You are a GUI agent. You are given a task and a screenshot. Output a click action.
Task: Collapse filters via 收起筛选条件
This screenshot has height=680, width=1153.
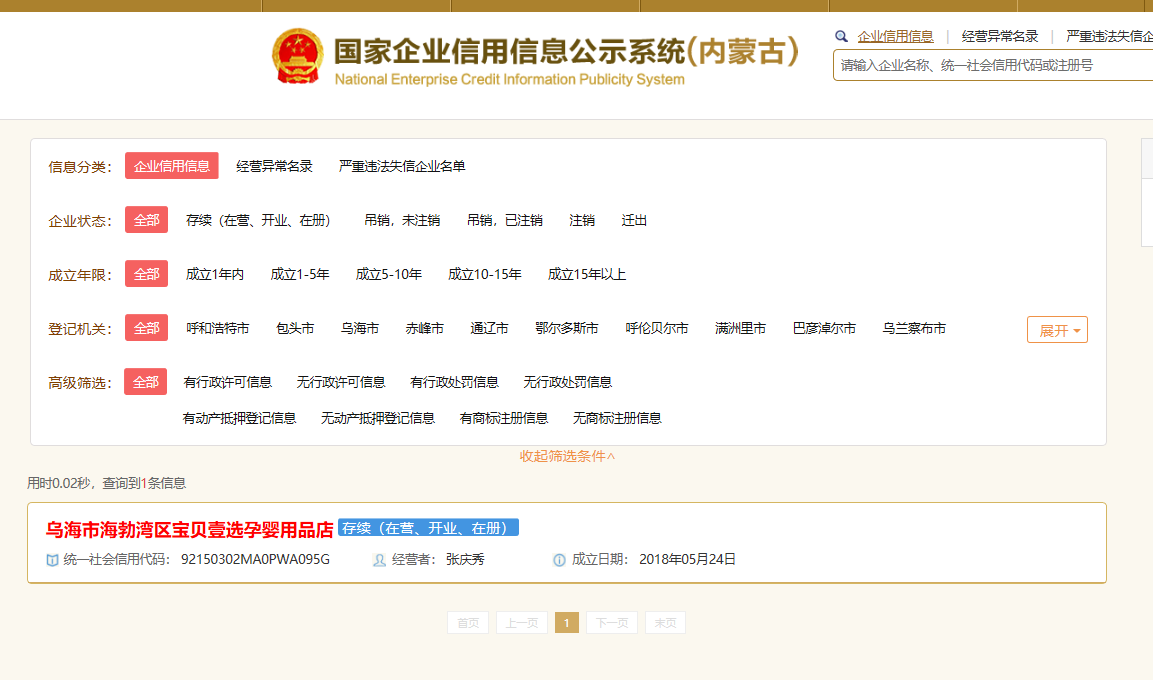567,457
